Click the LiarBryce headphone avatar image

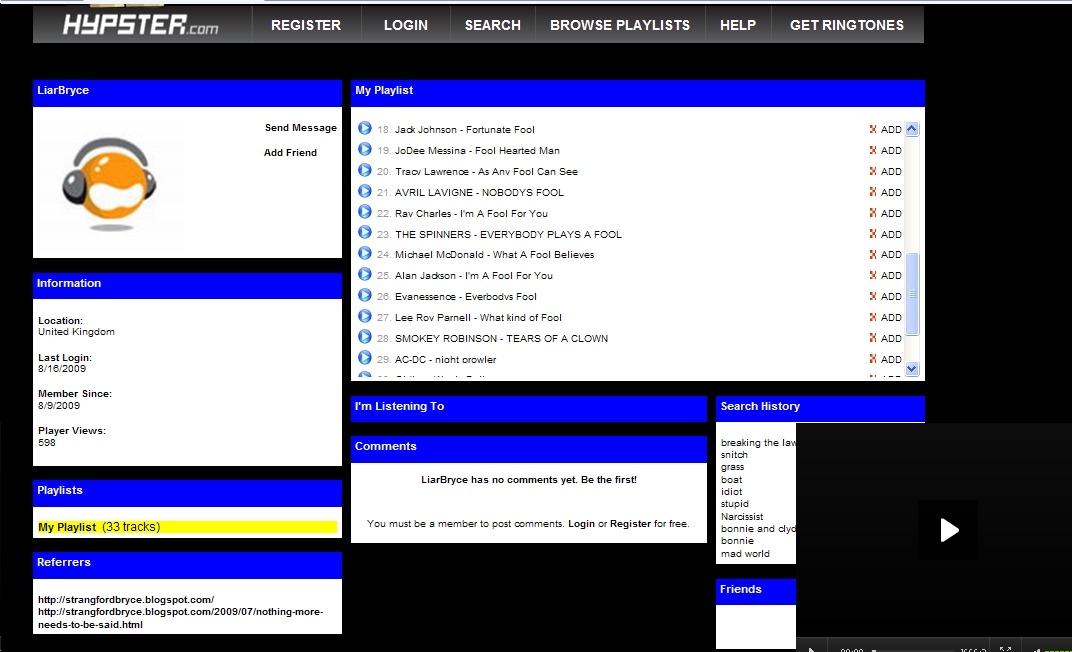(109, 185)
